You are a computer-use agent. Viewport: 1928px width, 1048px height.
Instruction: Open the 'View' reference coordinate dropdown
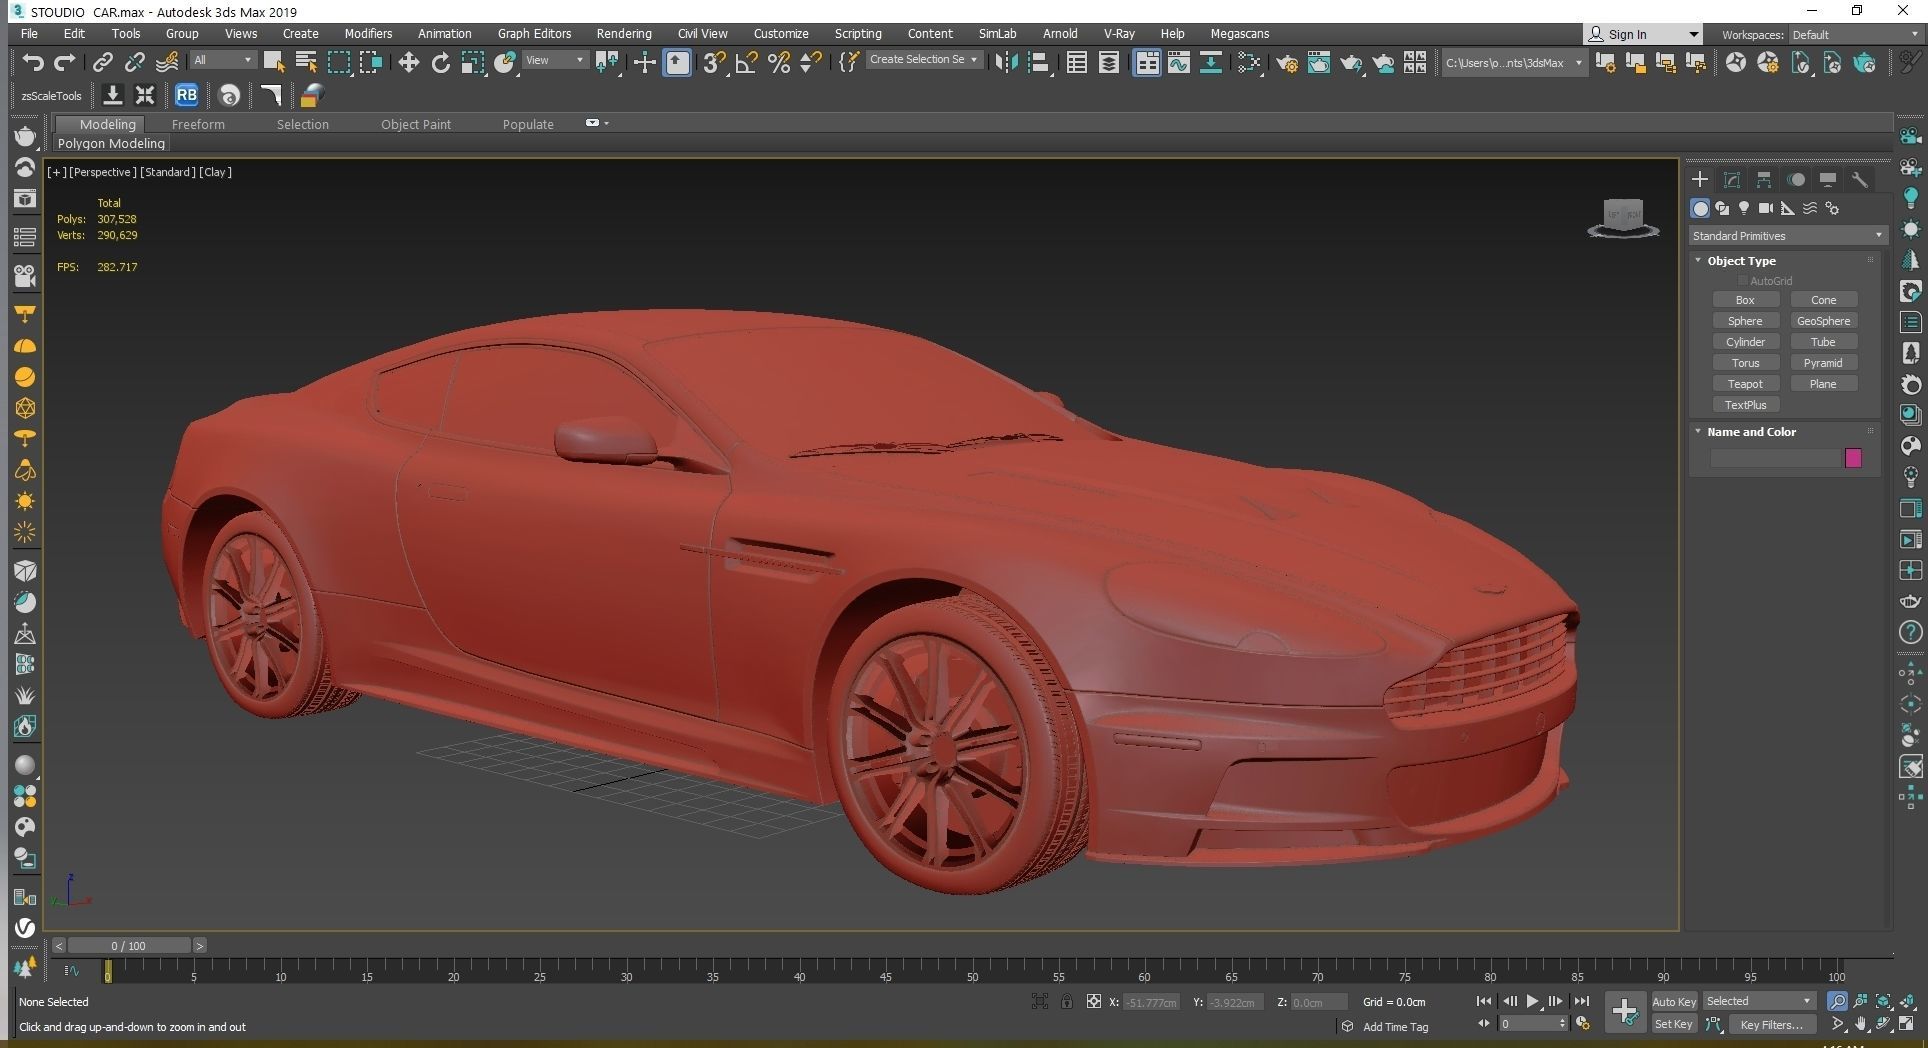(555, 60)
